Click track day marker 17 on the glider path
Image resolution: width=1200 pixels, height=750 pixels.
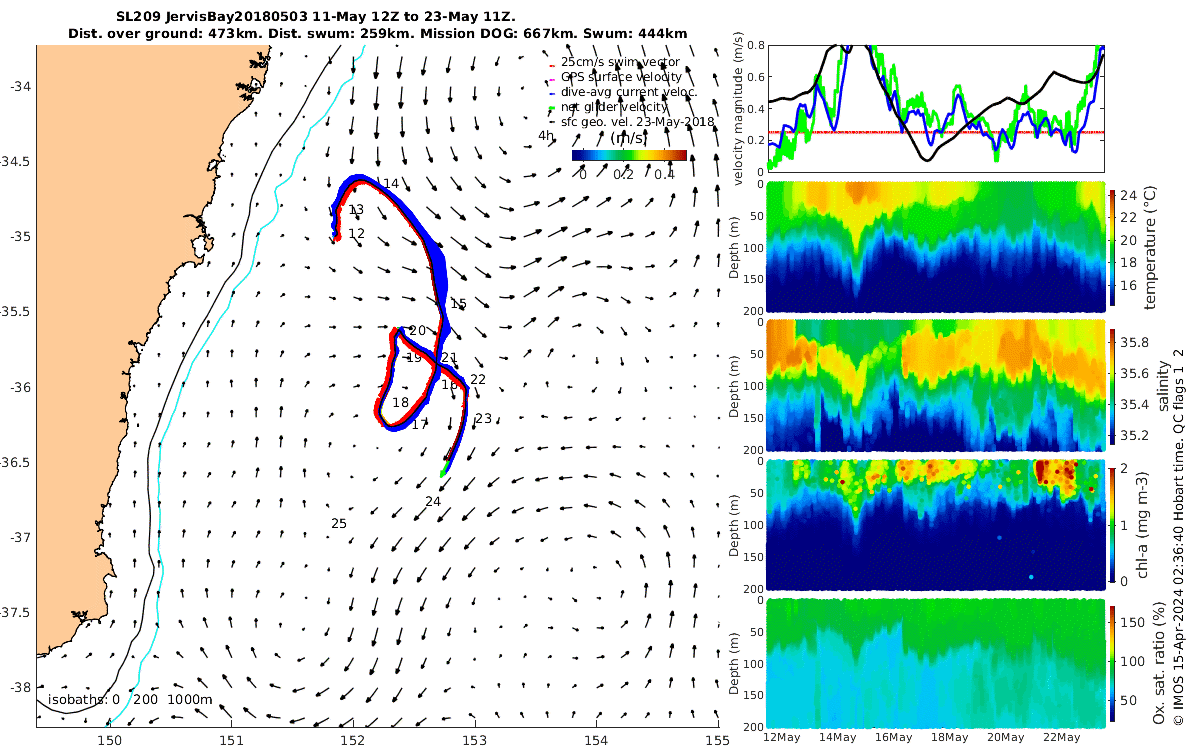420,424
